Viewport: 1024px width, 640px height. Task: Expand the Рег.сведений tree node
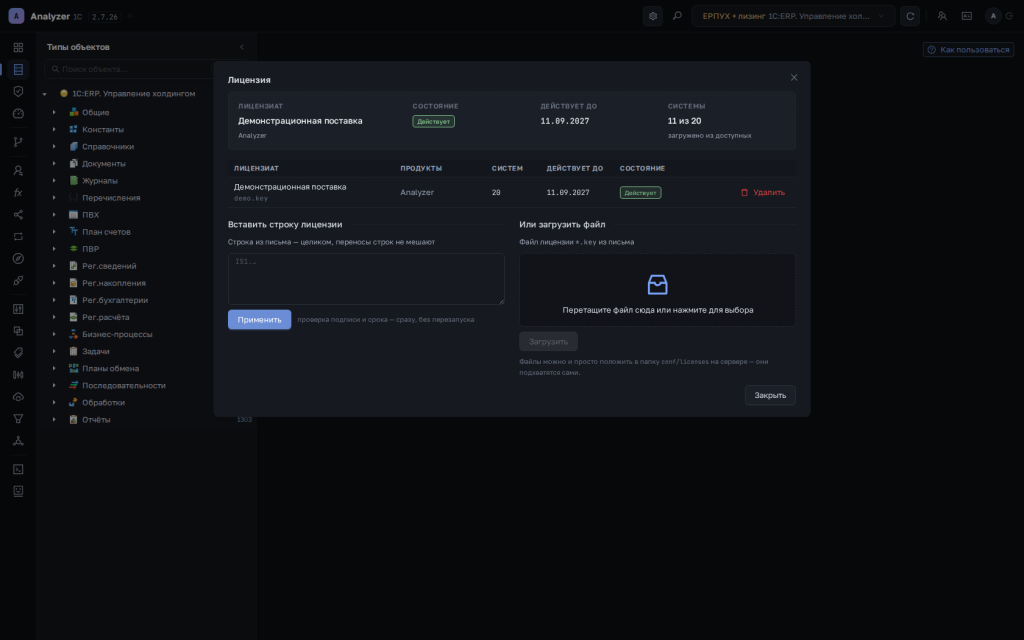tap(54, 266)
